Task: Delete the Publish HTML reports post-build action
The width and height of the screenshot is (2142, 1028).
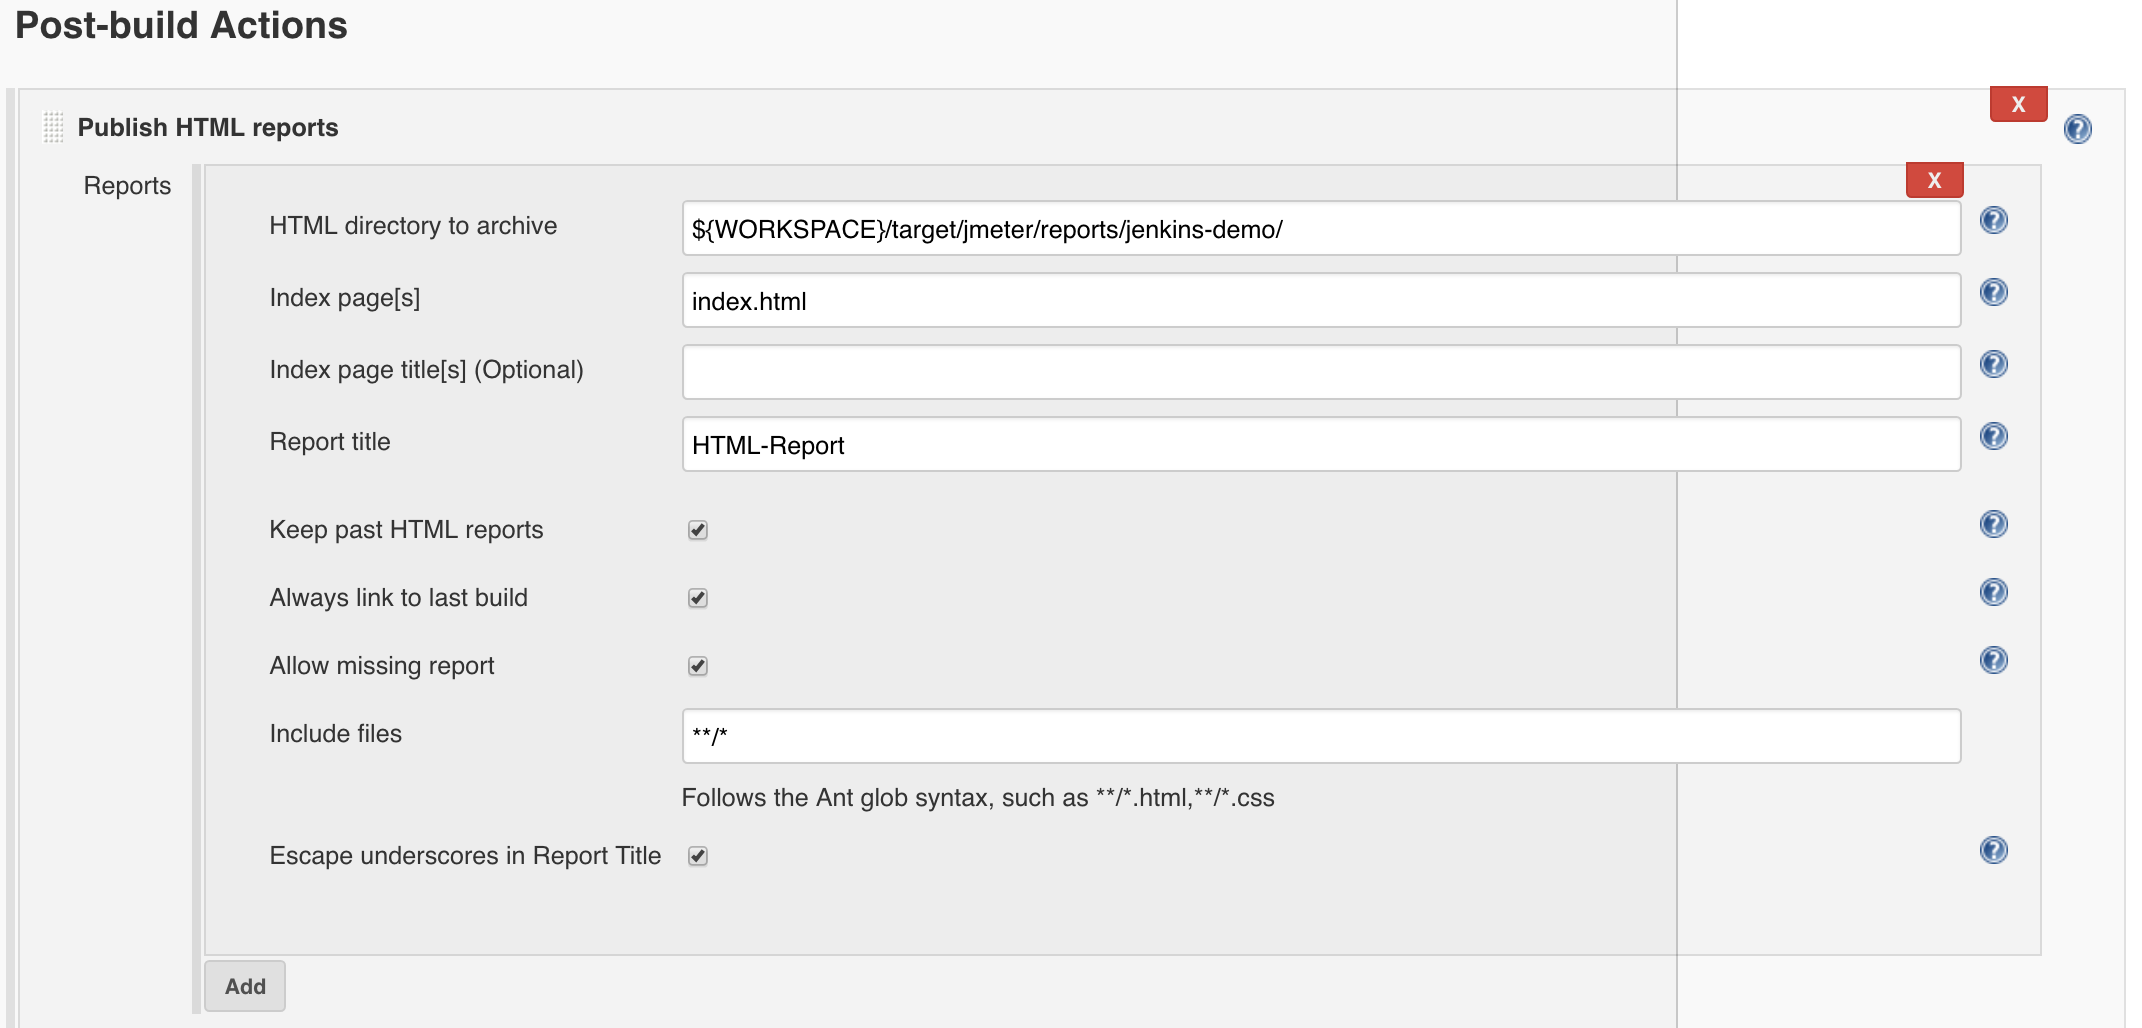Action: coord(2018,104)
